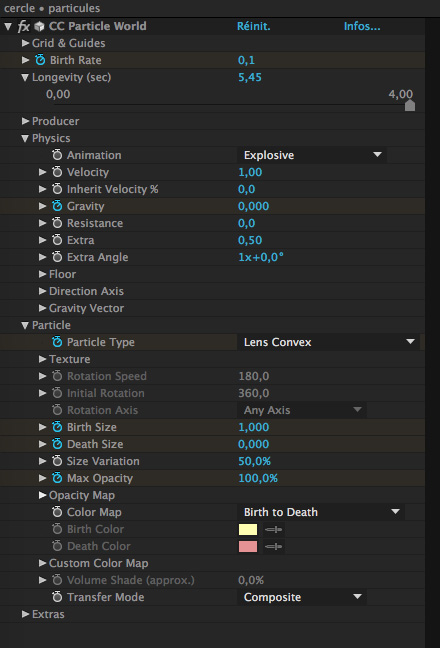Viewport: 440px width, 648px height.
Task: Click the Longevity value 5,45
Action: click(x=250, y=77)
